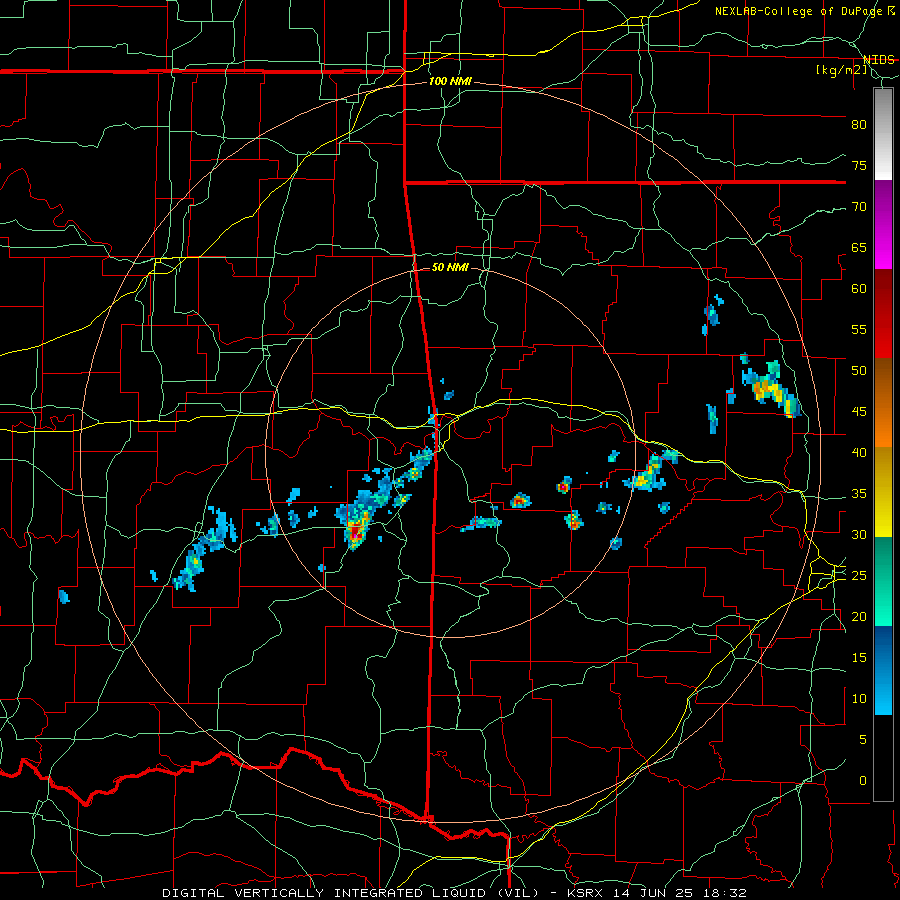Click the 50 NMI range ring label
Image resolution: width=900 pixels, height=900 pixels.
[450, 267]
